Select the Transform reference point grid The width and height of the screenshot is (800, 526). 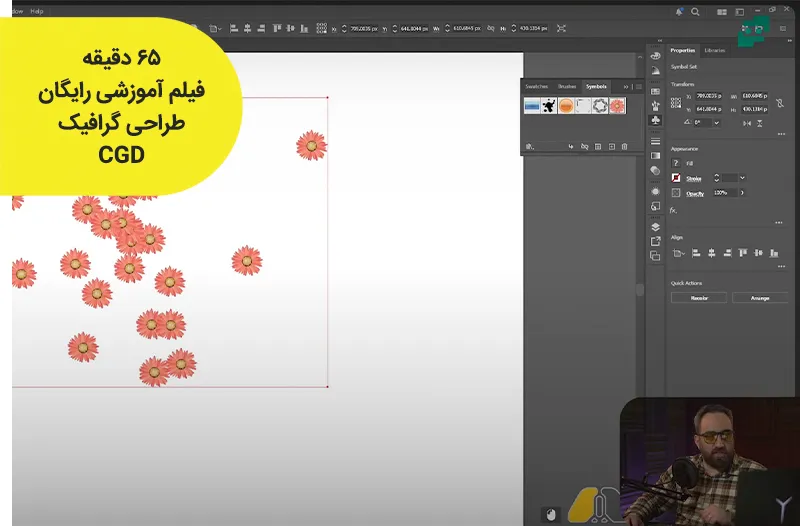point(676,102)
